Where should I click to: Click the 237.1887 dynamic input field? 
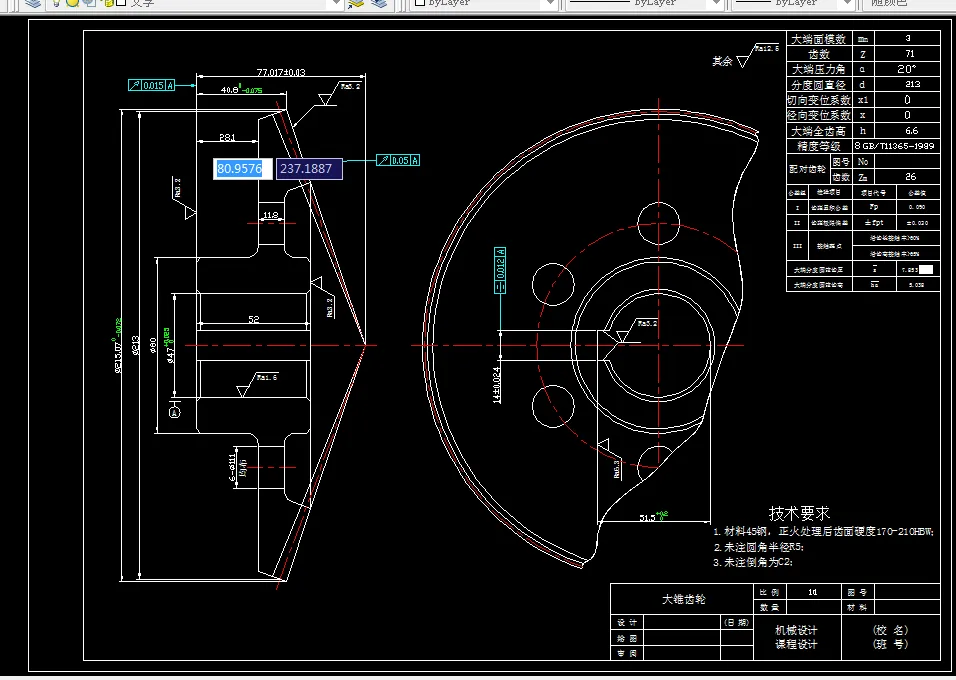click(309, 169)
